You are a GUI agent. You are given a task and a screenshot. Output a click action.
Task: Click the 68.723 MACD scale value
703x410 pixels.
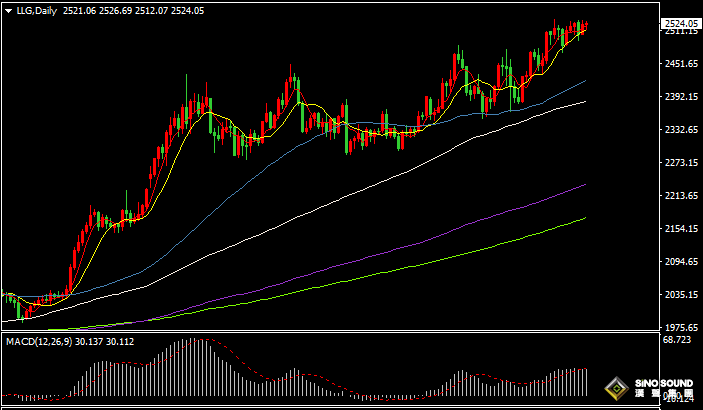click(x=678, y=342)
